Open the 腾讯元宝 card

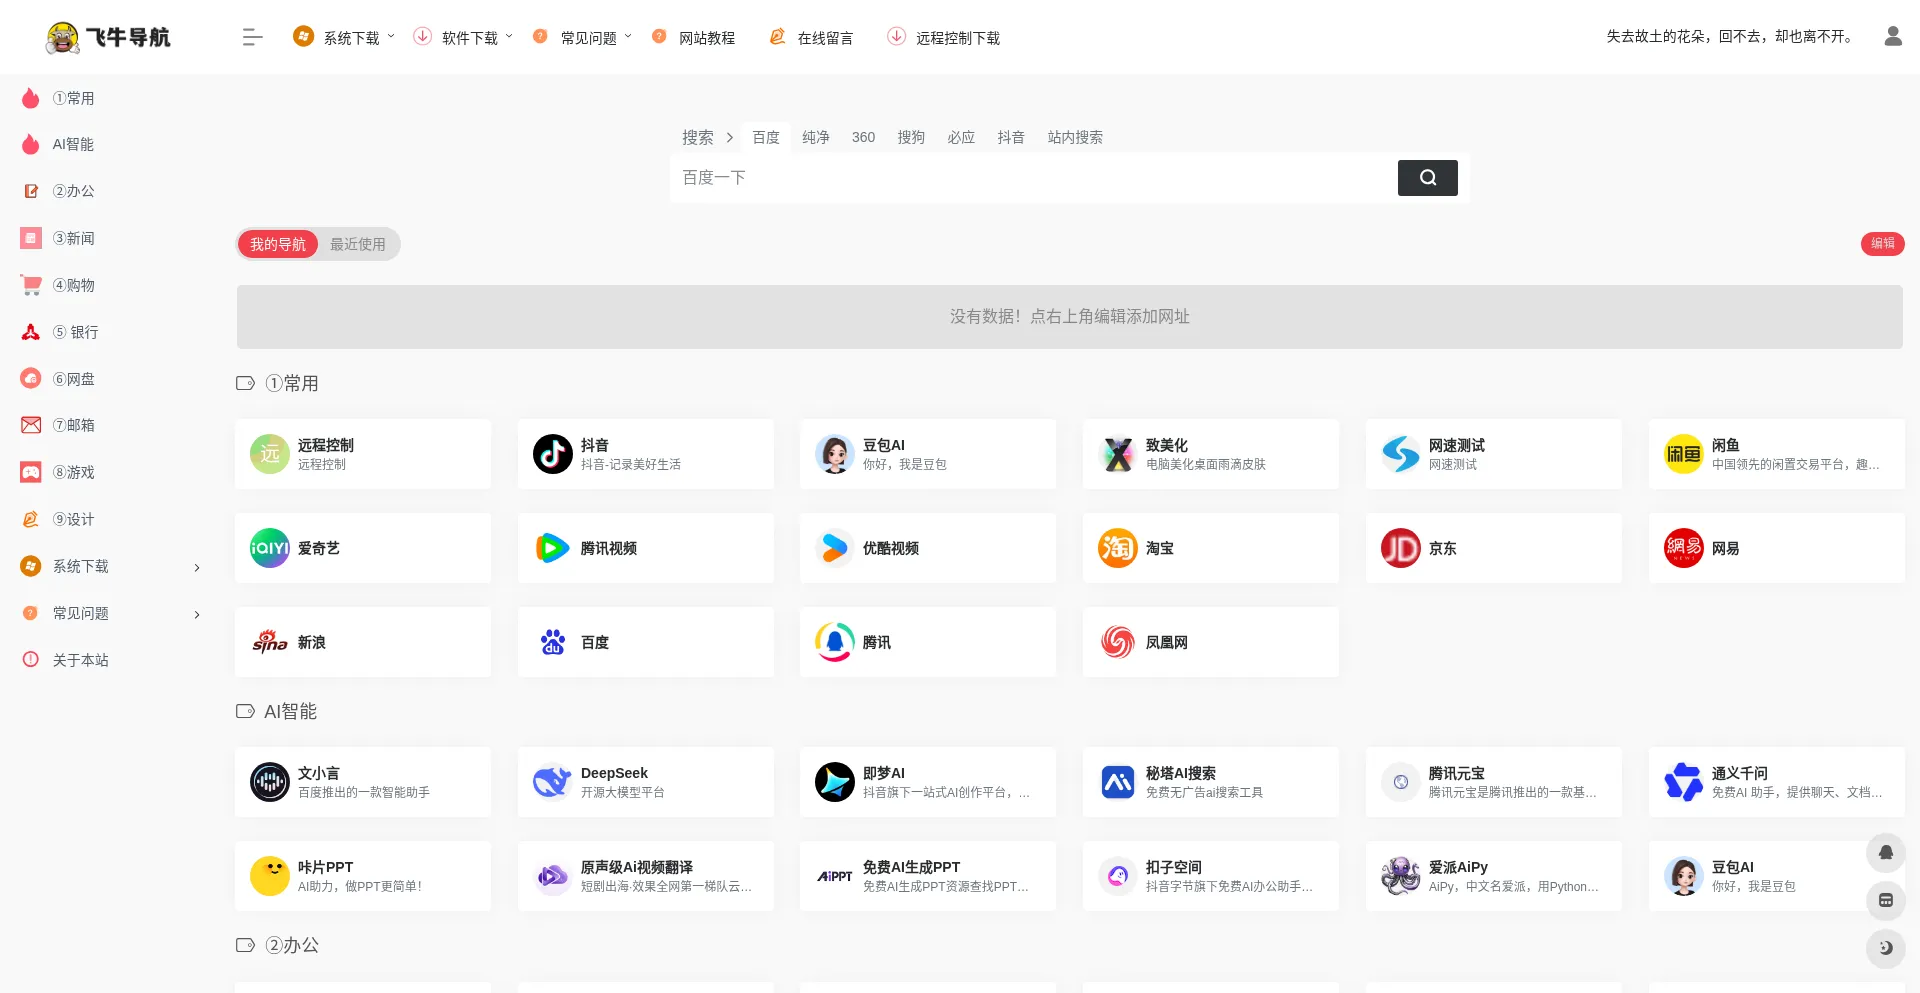click(x=1494, y=782)
